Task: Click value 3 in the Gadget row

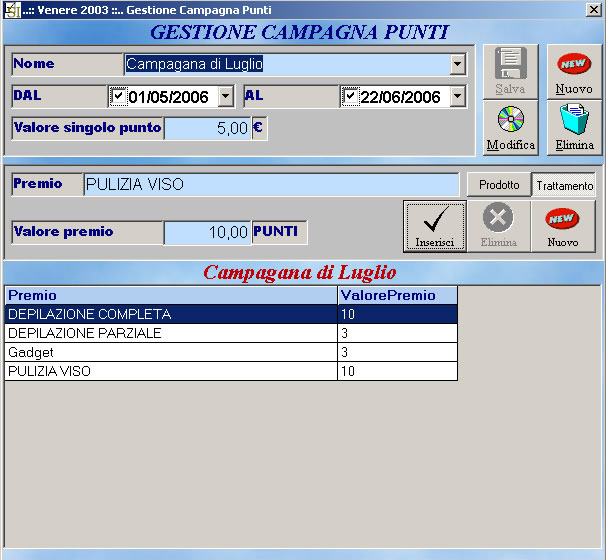Action: tap(397, 352)
